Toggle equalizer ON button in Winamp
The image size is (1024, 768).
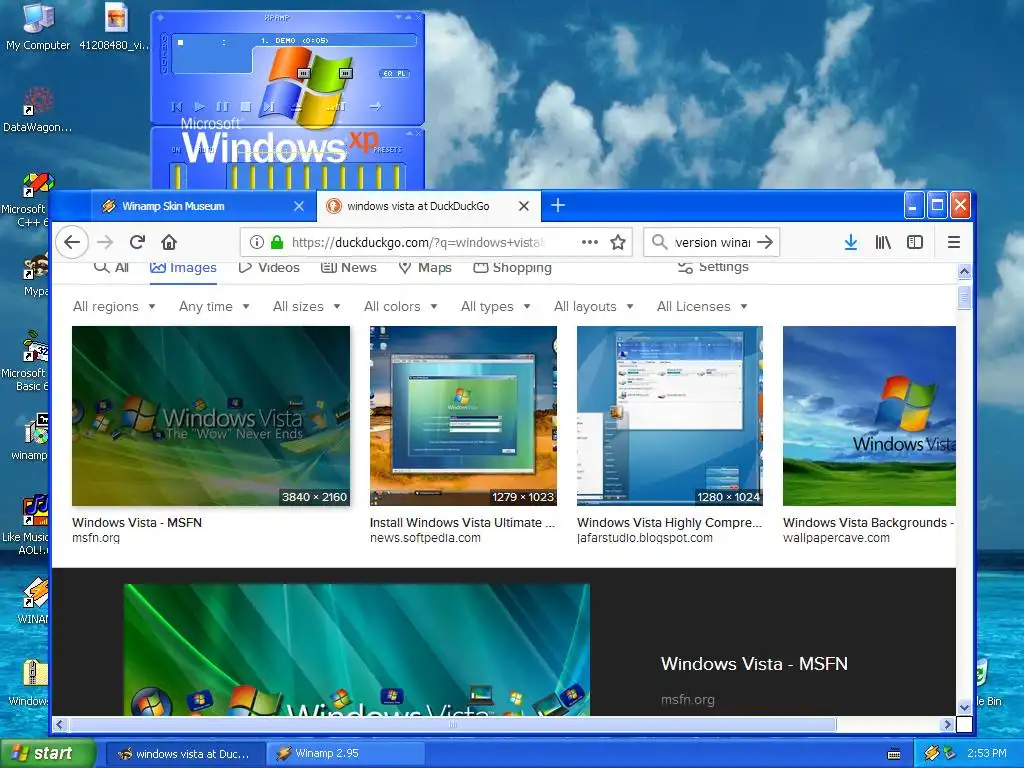pyautogui.click(x=176, y=150)
